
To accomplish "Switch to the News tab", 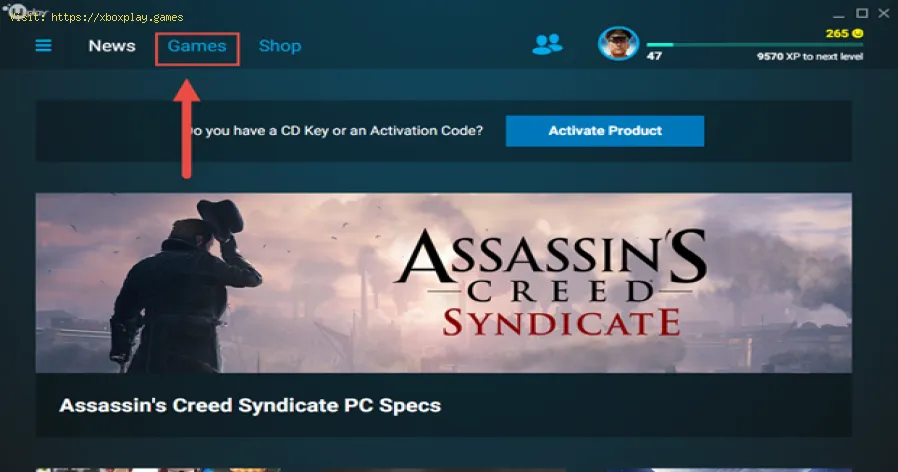I will tap(112, 46).
